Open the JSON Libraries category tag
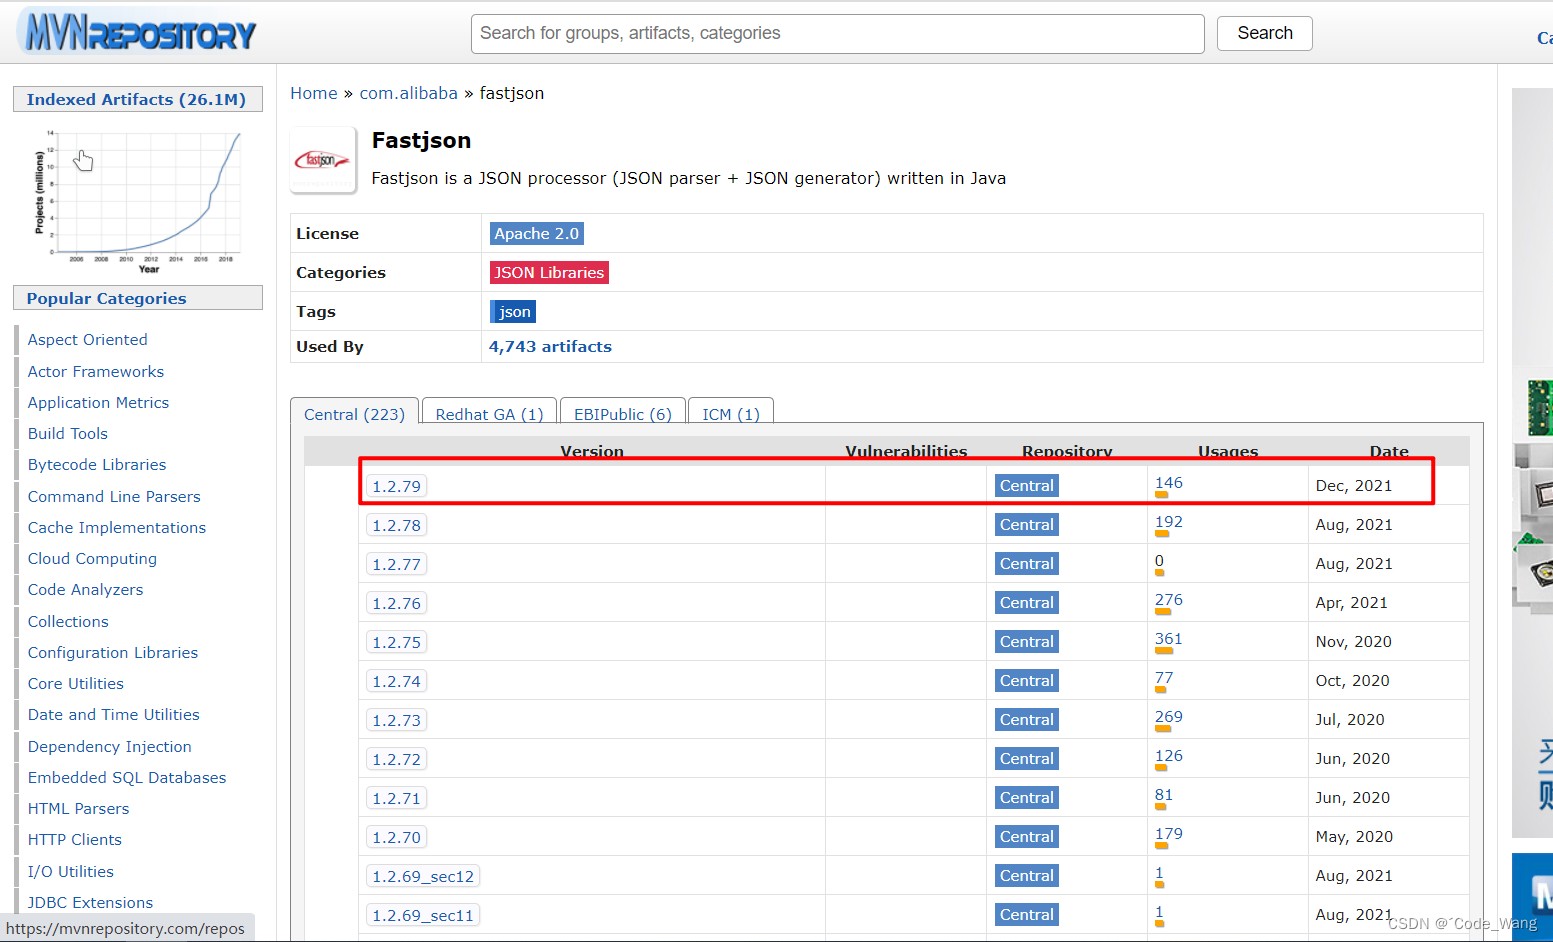Image resolution: width=1553 pixels, height=942 pixels. point(549,272)
